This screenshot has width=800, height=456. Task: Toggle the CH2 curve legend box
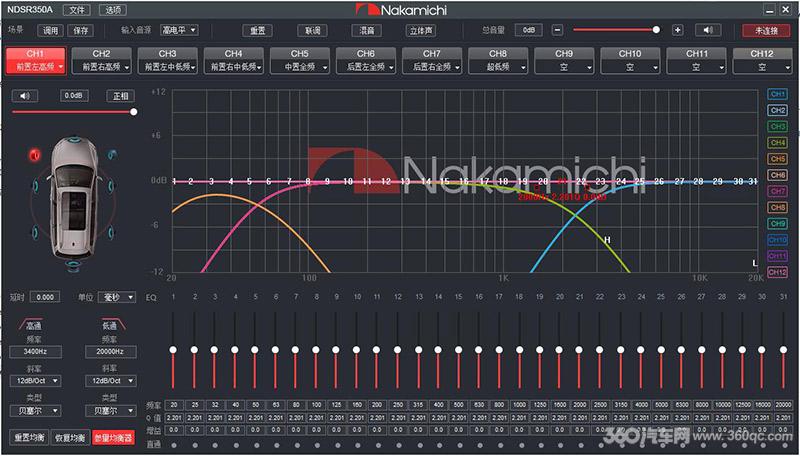778,111
